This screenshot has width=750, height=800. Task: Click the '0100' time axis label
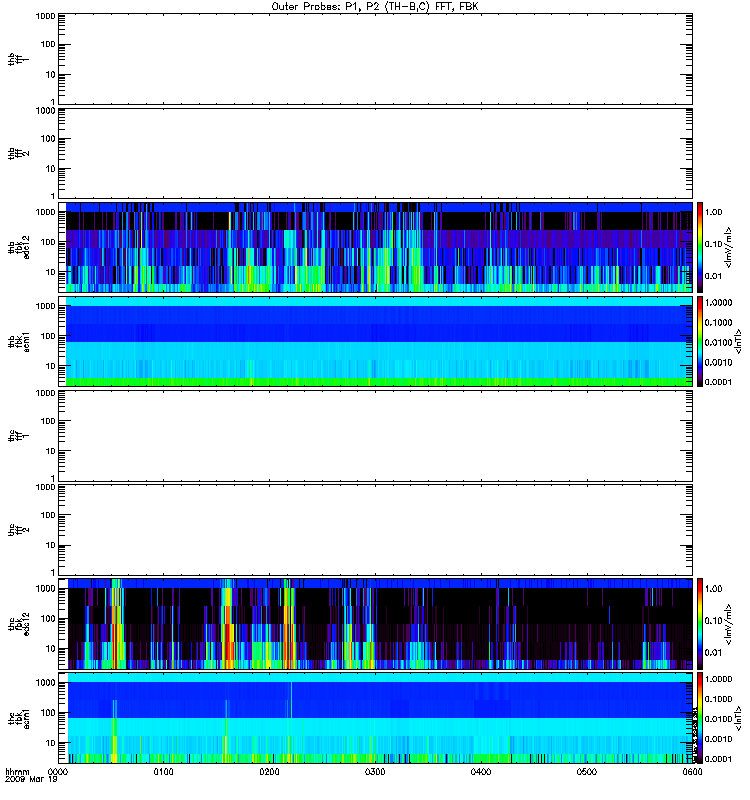[163, 772]
